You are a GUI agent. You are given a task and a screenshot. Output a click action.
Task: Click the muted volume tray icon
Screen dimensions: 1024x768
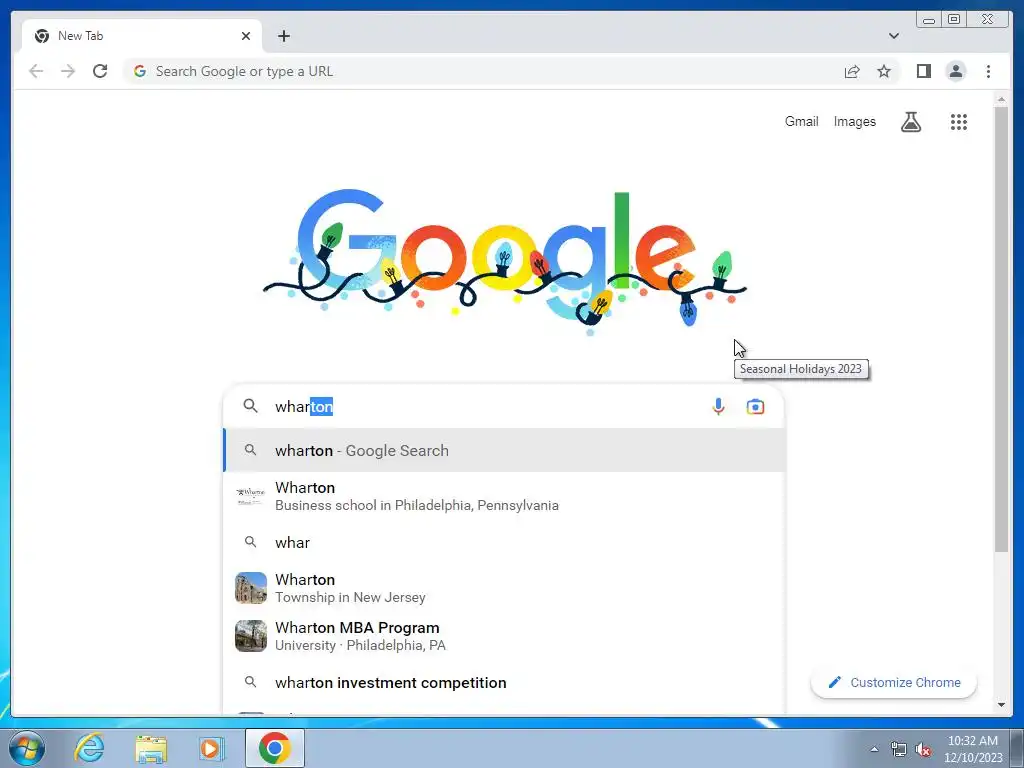[923, 749]
